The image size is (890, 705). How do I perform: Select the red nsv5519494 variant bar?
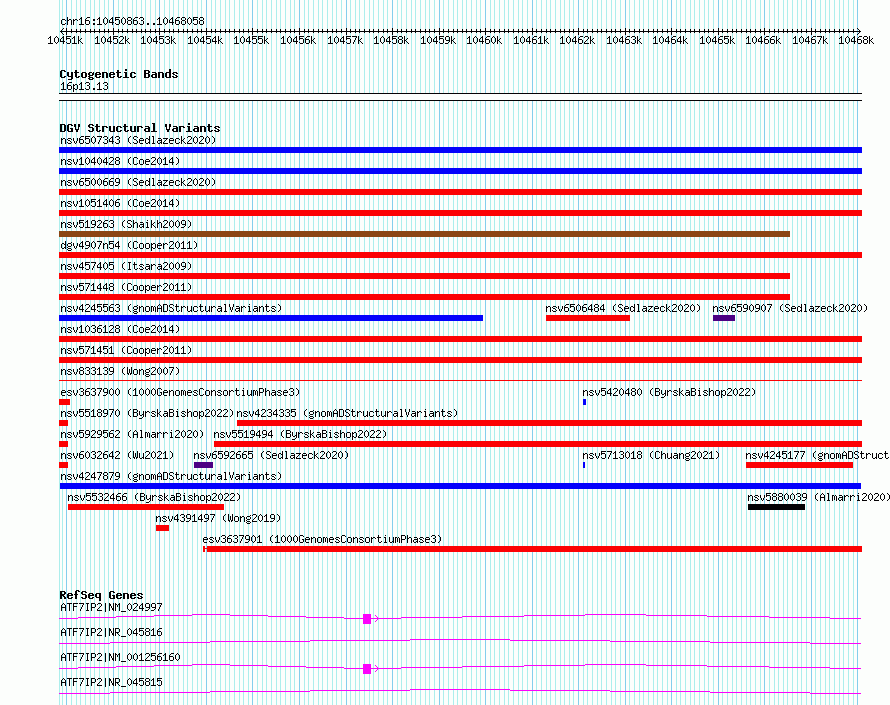538,444
